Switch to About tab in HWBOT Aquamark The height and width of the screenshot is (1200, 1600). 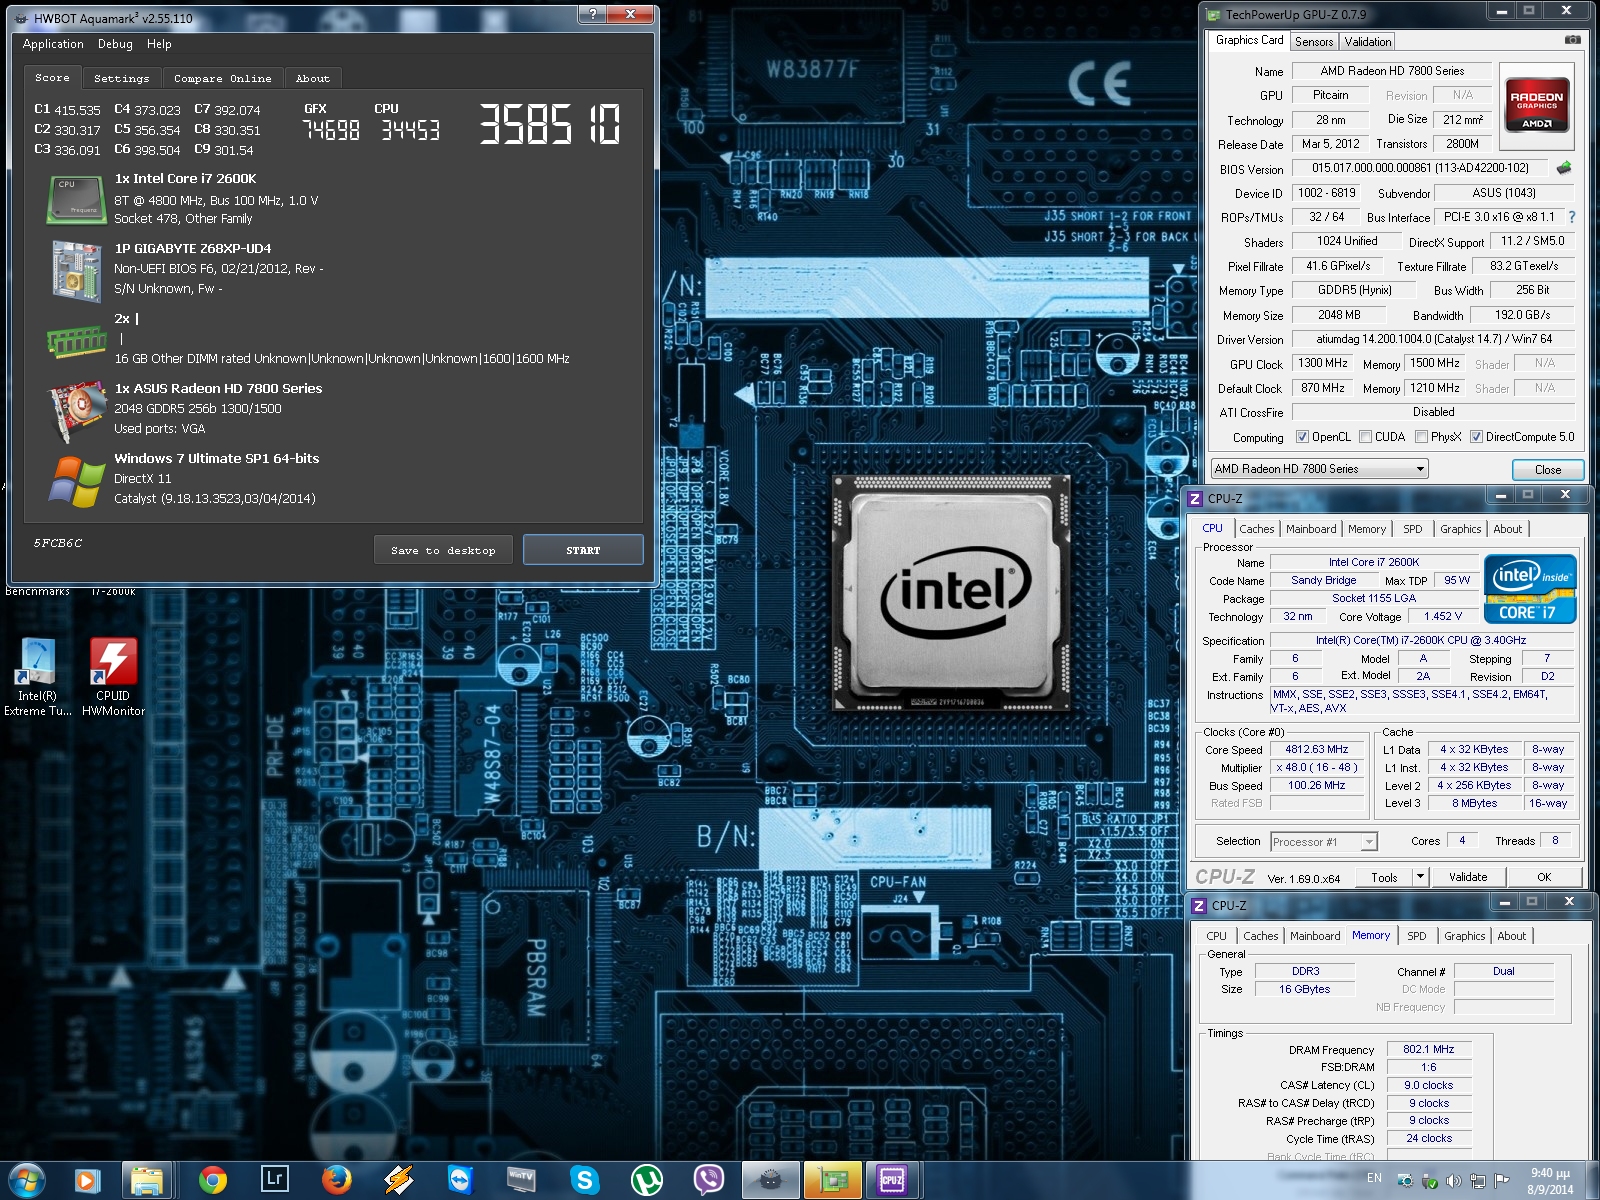pos(312,78)
